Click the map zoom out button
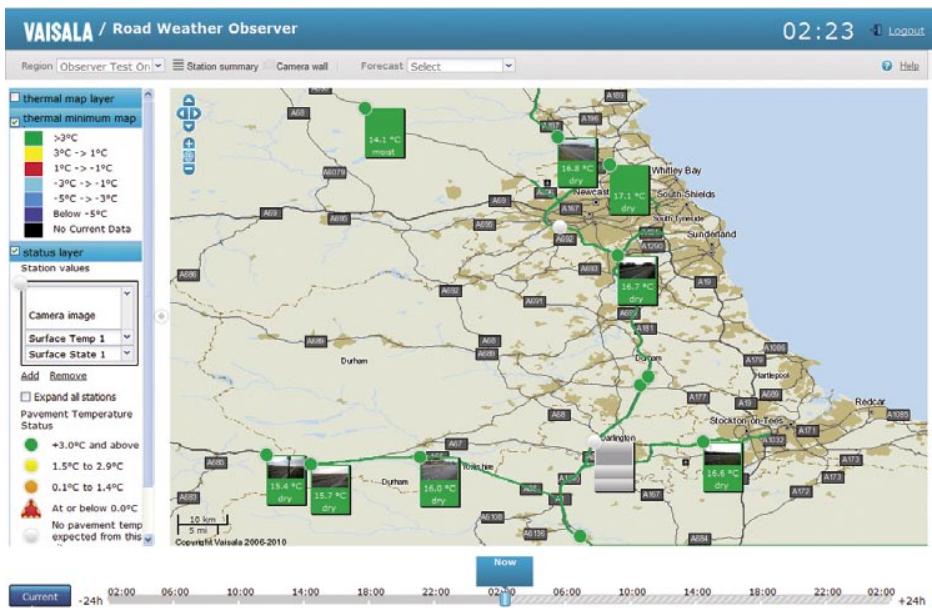Image resolution: width=932 pixels, height=612 pixels. 189,168
